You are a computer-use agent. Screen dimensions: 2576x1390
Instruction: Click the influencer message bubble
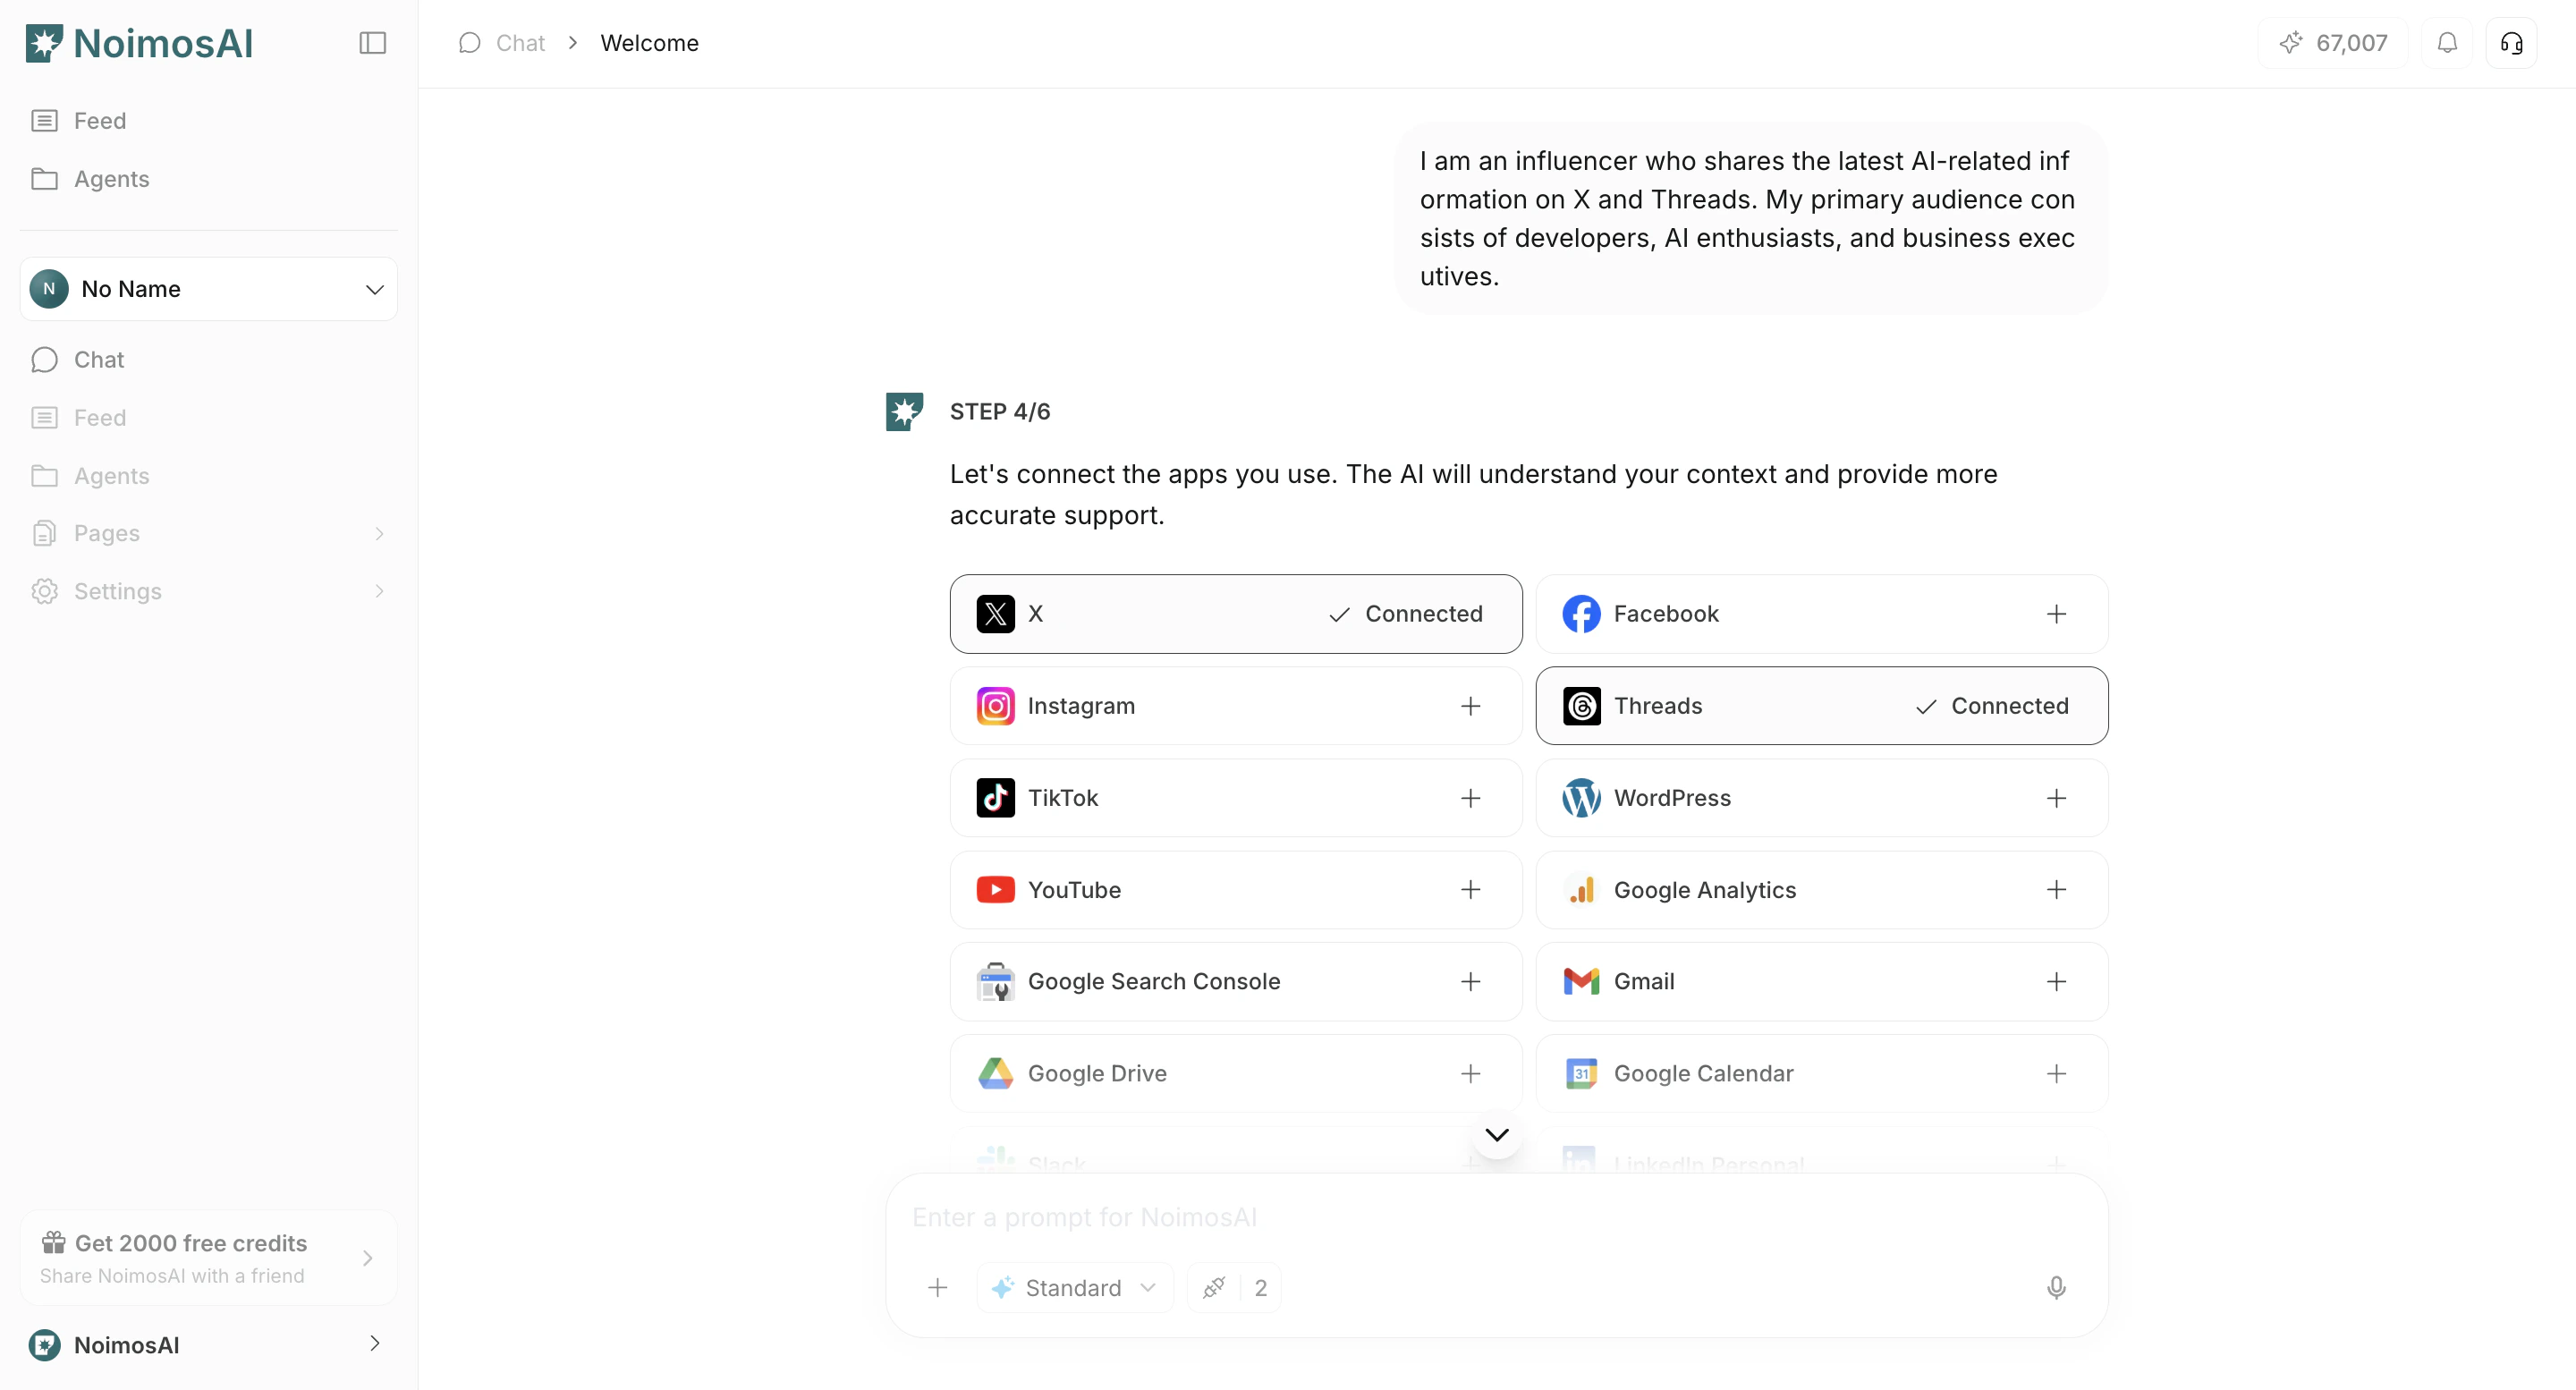[1752, 219]
